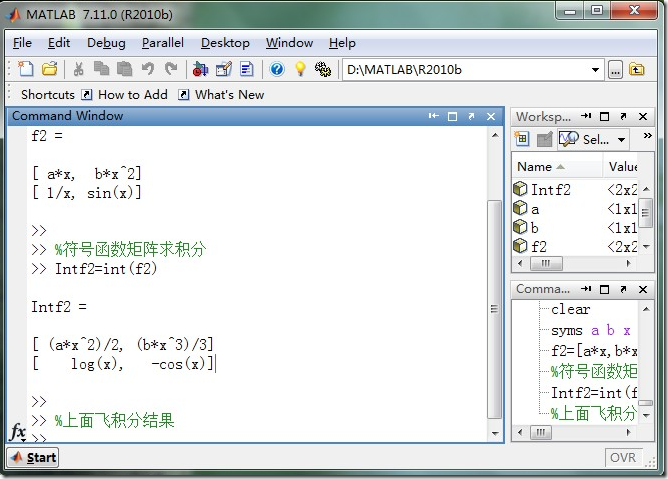Open Simulink library icon
This screenshot has height=479, width=668.
(x=200, y=69)
